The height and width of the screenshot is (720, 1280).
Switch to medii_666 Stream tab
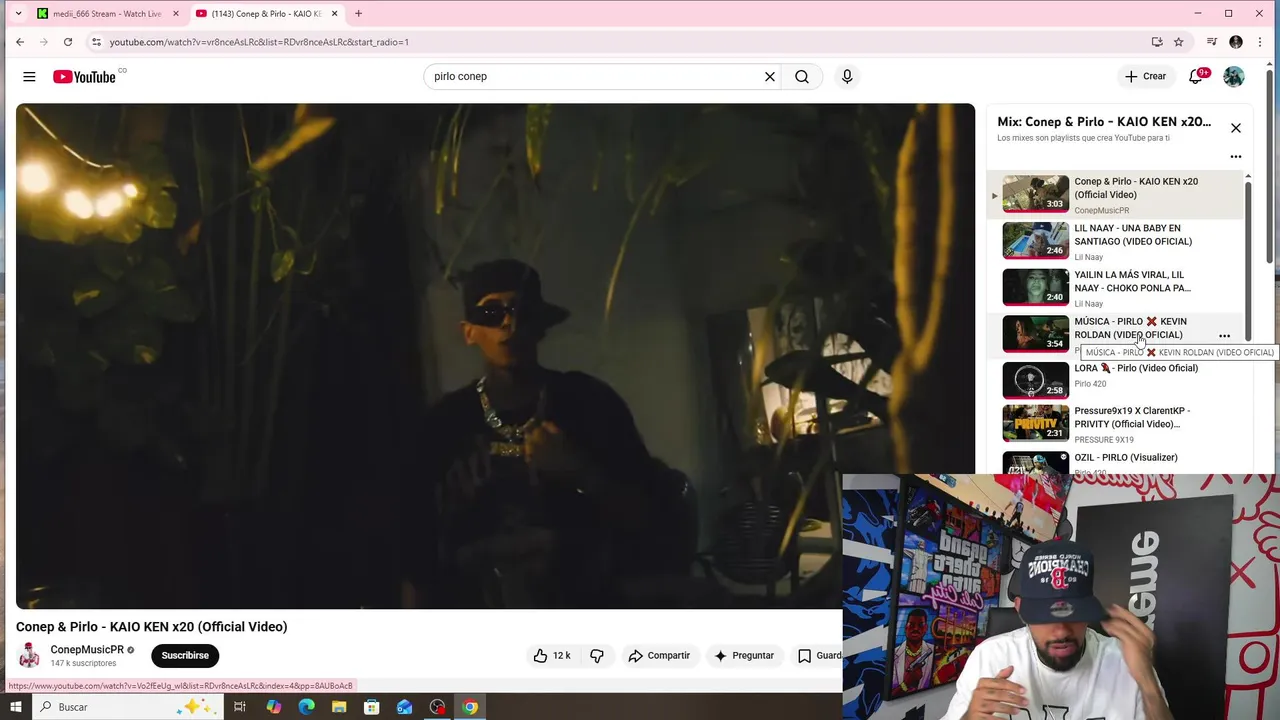[107, 14]
